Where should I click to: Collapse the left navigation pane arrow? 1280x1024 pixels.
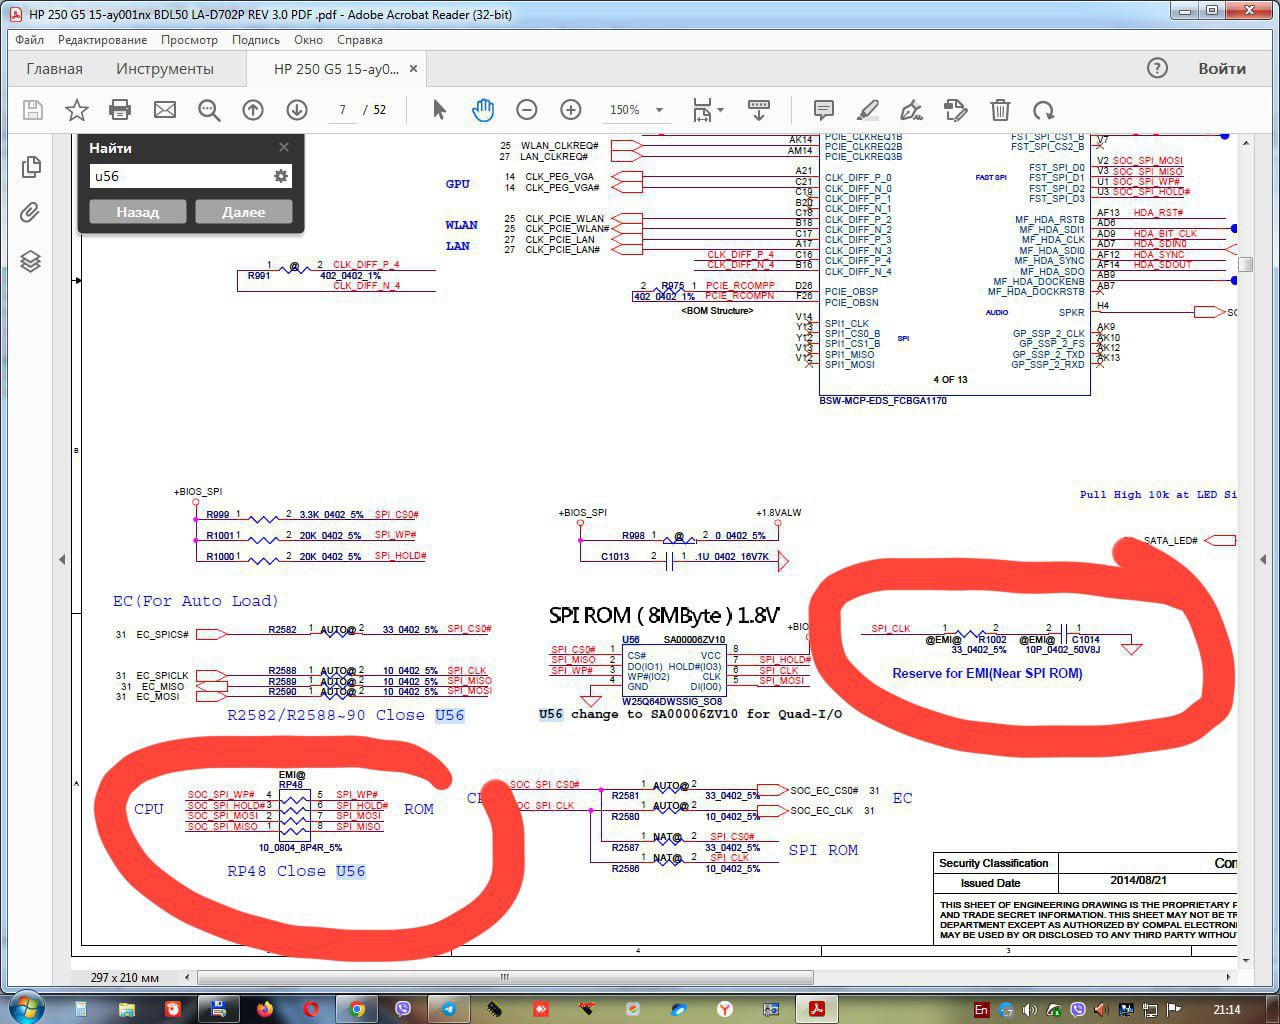click(x=62, y=559)
